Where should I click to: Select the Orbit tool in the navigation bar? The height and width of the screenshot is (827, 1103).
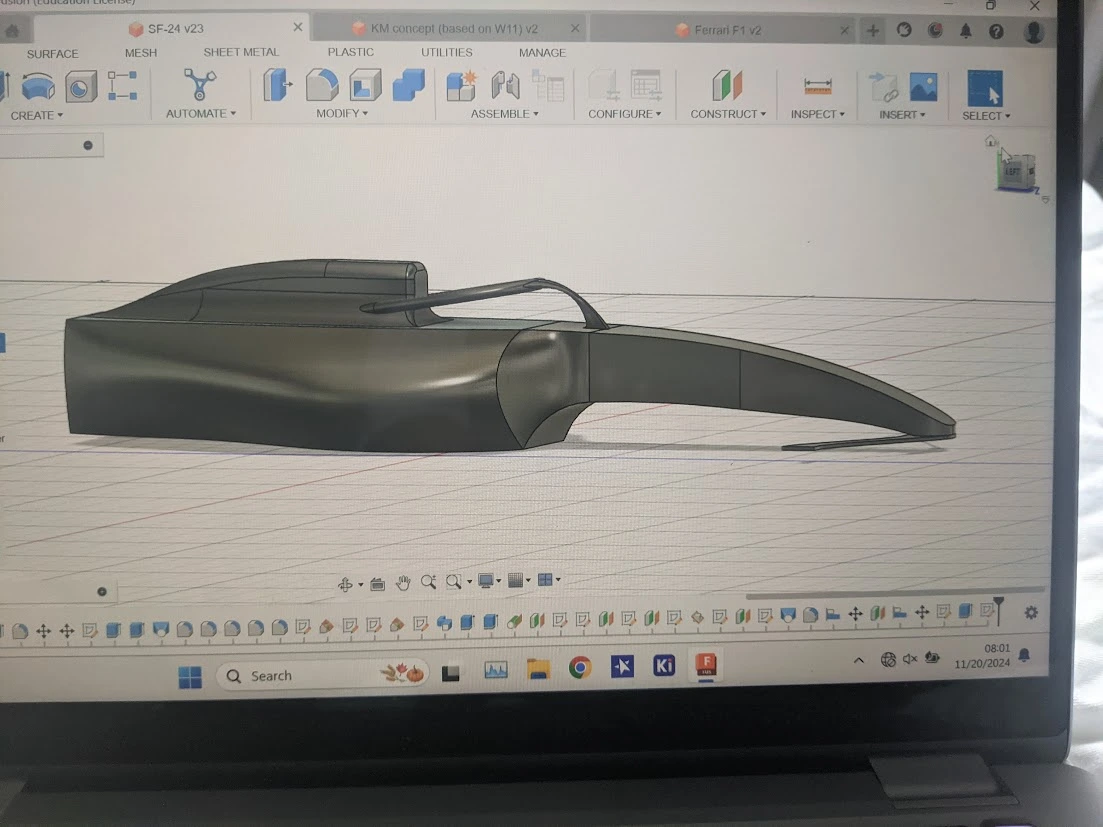click(x=345, y=582)
